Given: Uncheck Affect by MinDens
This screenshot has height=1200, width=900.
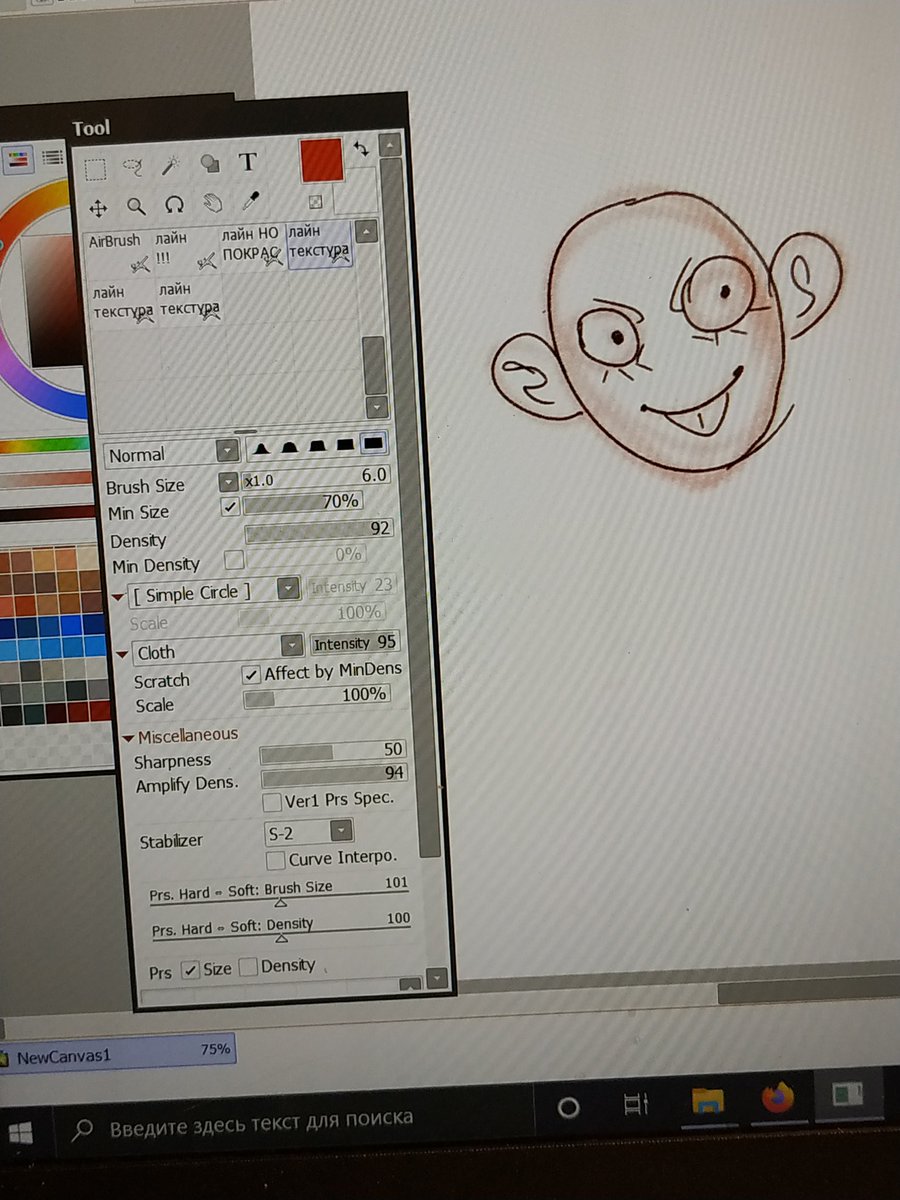Looking at the screenshot, I should click(252, 675).
